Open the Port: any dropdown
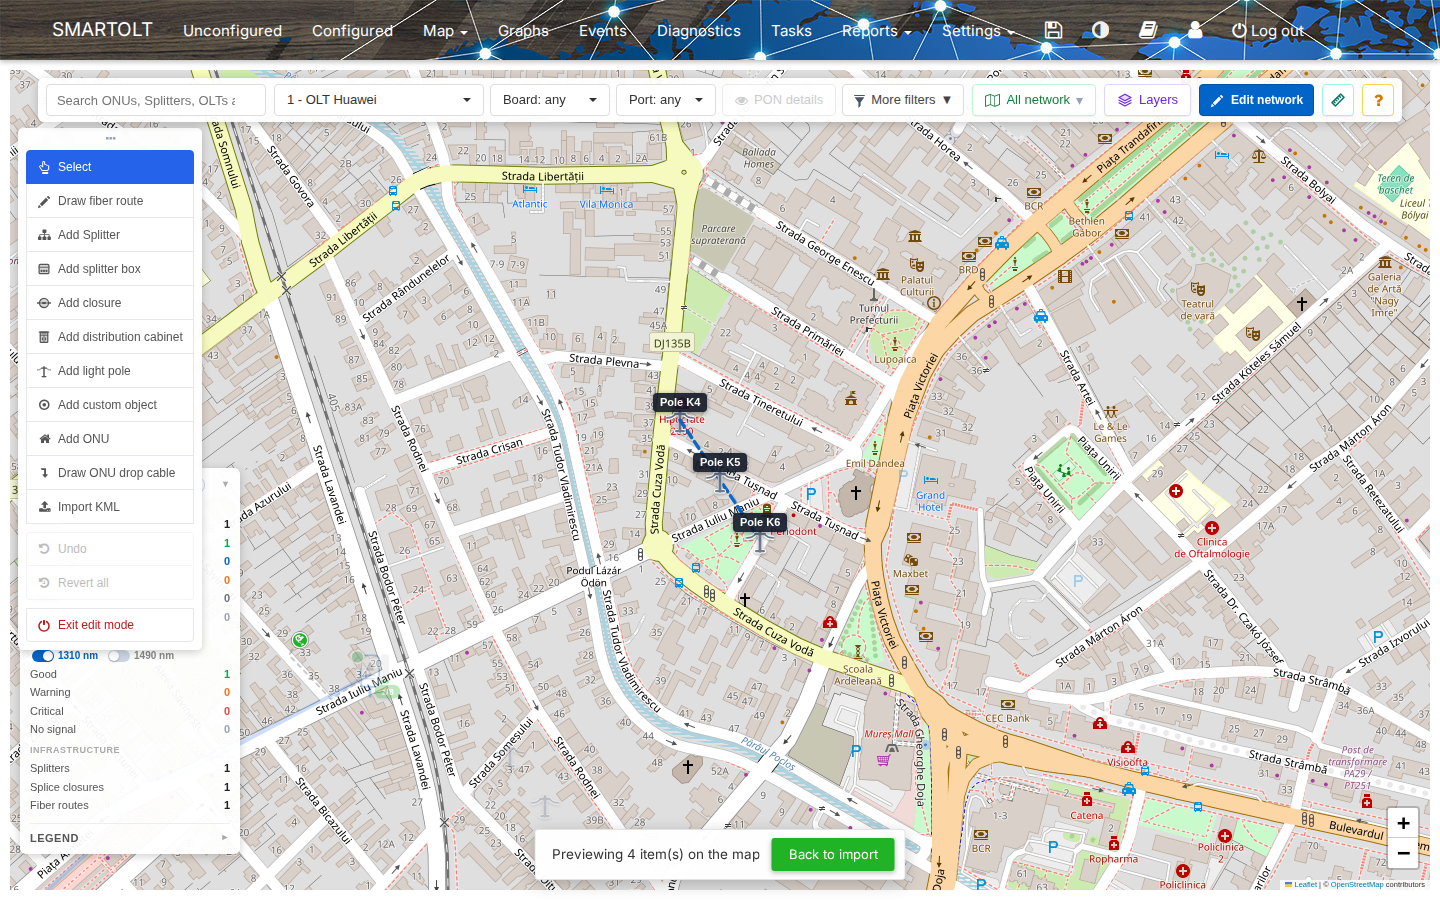1440x900 pixels. 666,100
